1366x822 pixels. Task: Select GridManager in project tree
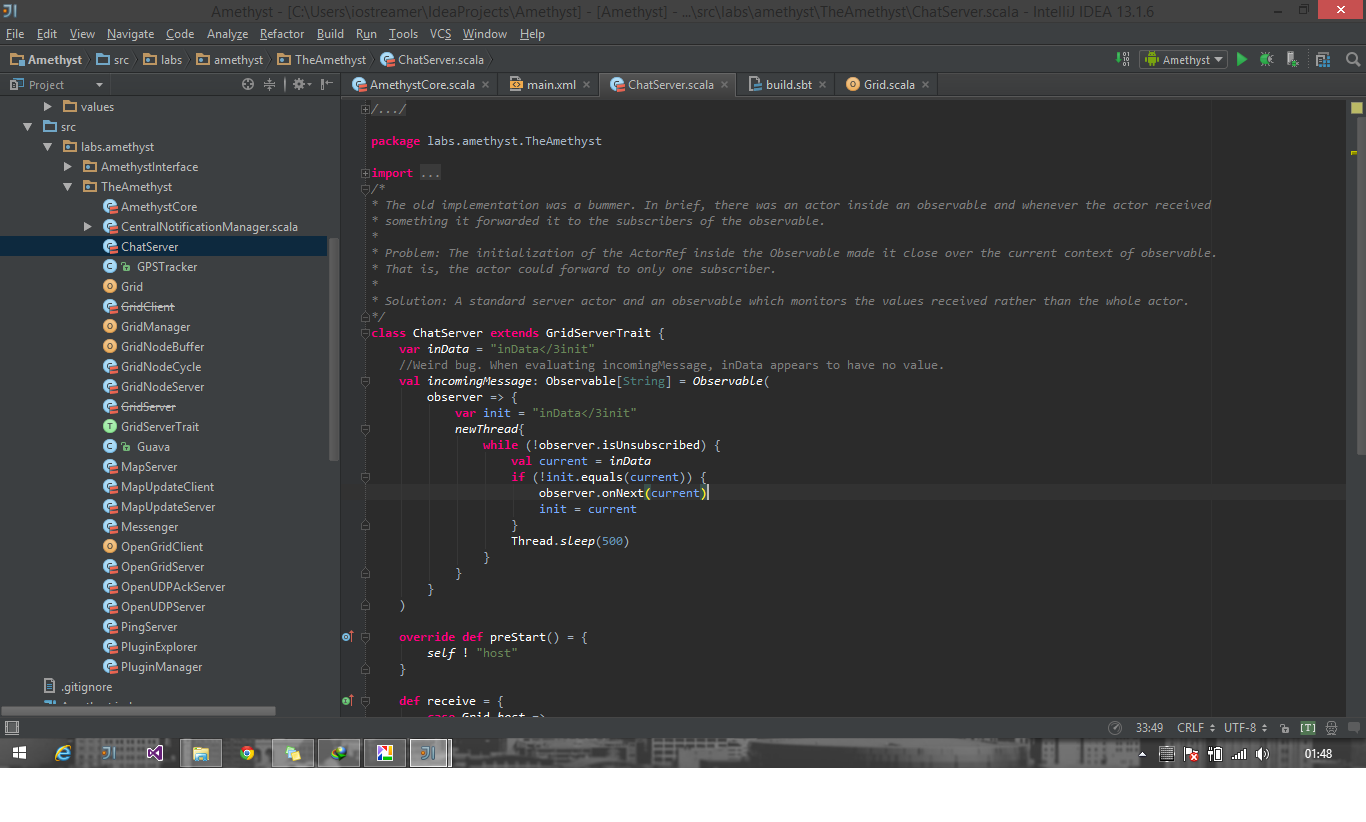point(155,327)
